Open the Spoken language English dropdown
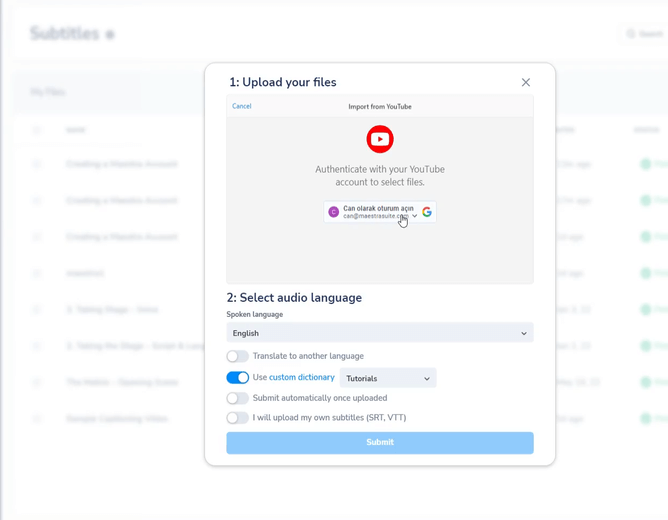668x520 pixels. [380, 333]
